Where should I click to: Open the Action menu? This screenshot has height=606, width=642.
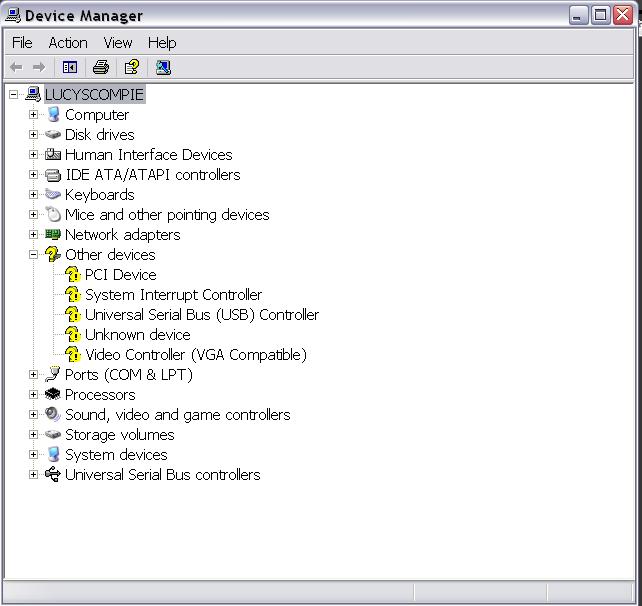click(x=68, y=43)
